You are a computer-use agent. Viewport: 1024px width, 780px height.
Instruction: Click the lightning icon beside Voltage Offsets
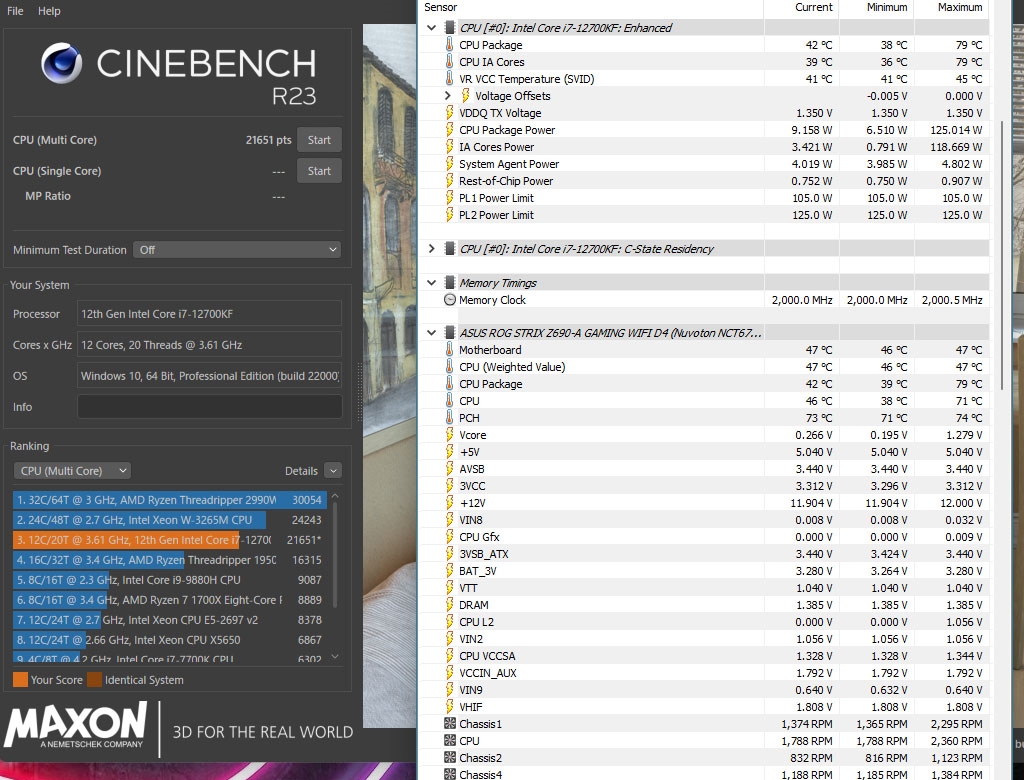[466, 96]
